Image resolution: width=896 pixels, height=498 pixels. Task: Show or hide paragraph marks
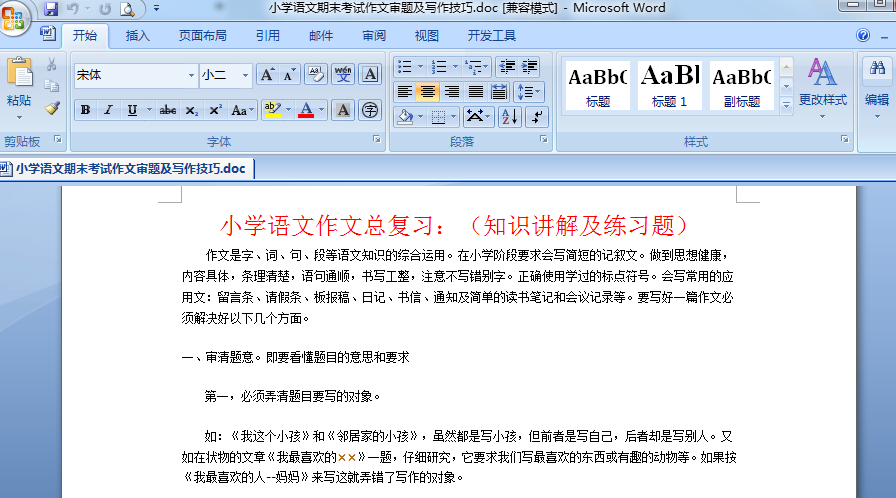[537, 117]
